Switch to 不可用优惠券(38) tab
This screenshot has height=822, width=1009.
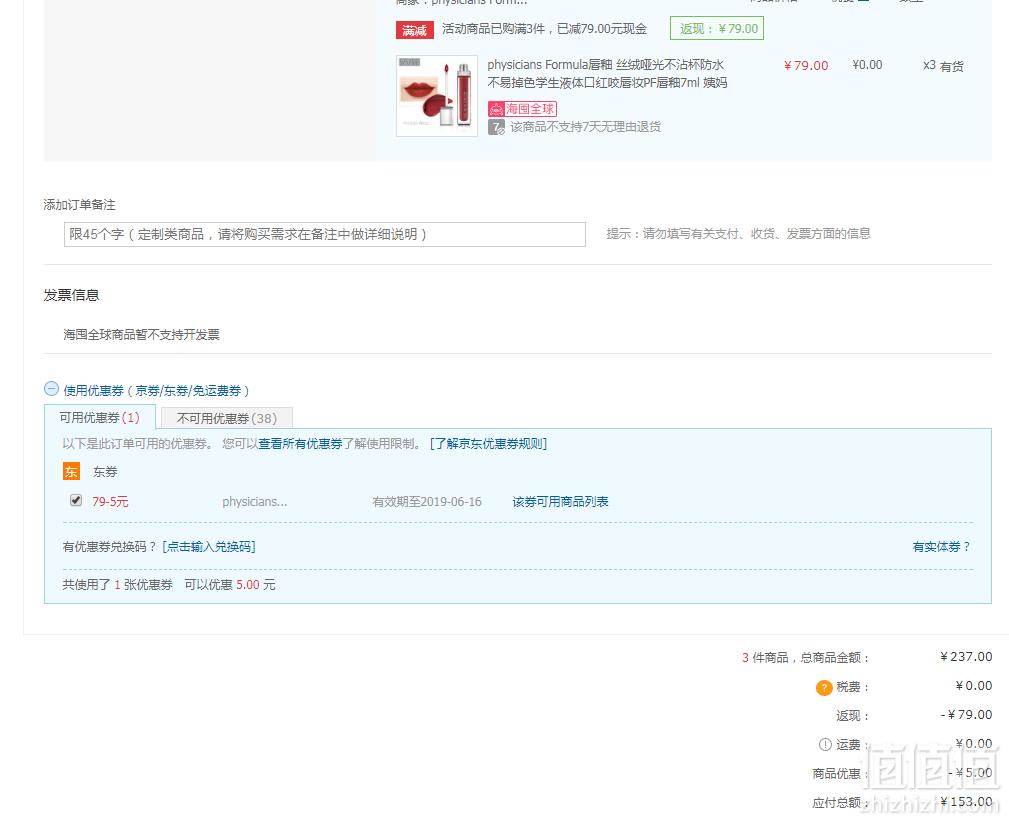pos(227,418)
